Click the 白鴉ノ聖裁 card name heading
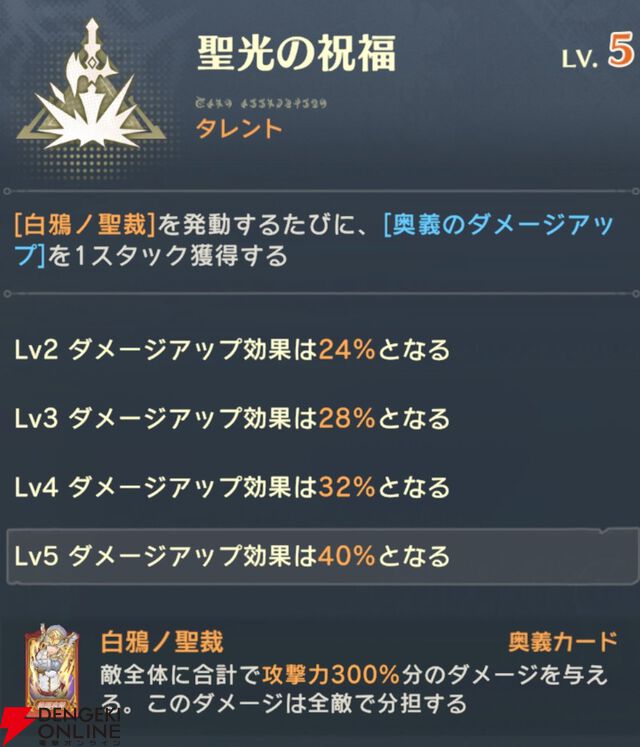Image resolution: width=640 pixels, height=747 pixels. coord(162,642)
